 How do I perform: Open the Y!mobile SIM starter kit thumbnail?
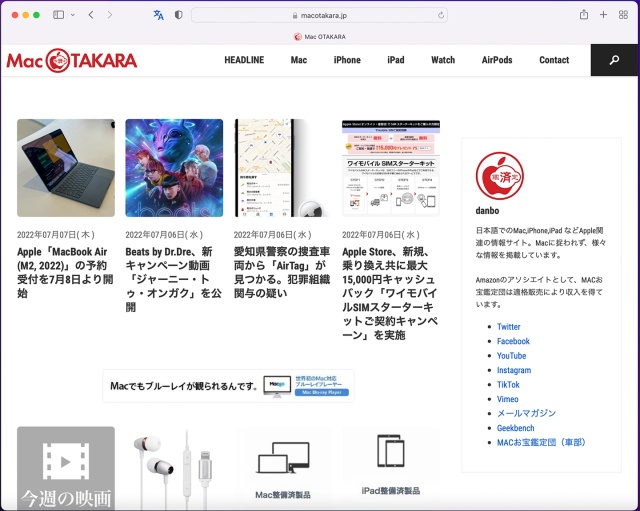(x=391, y=168)
